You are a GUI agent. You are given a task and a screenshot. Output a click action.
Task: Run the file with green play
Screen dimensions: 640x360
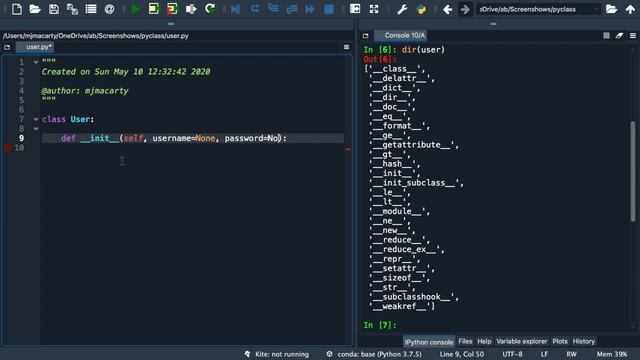pyautogui.click(x=135, y=9)
